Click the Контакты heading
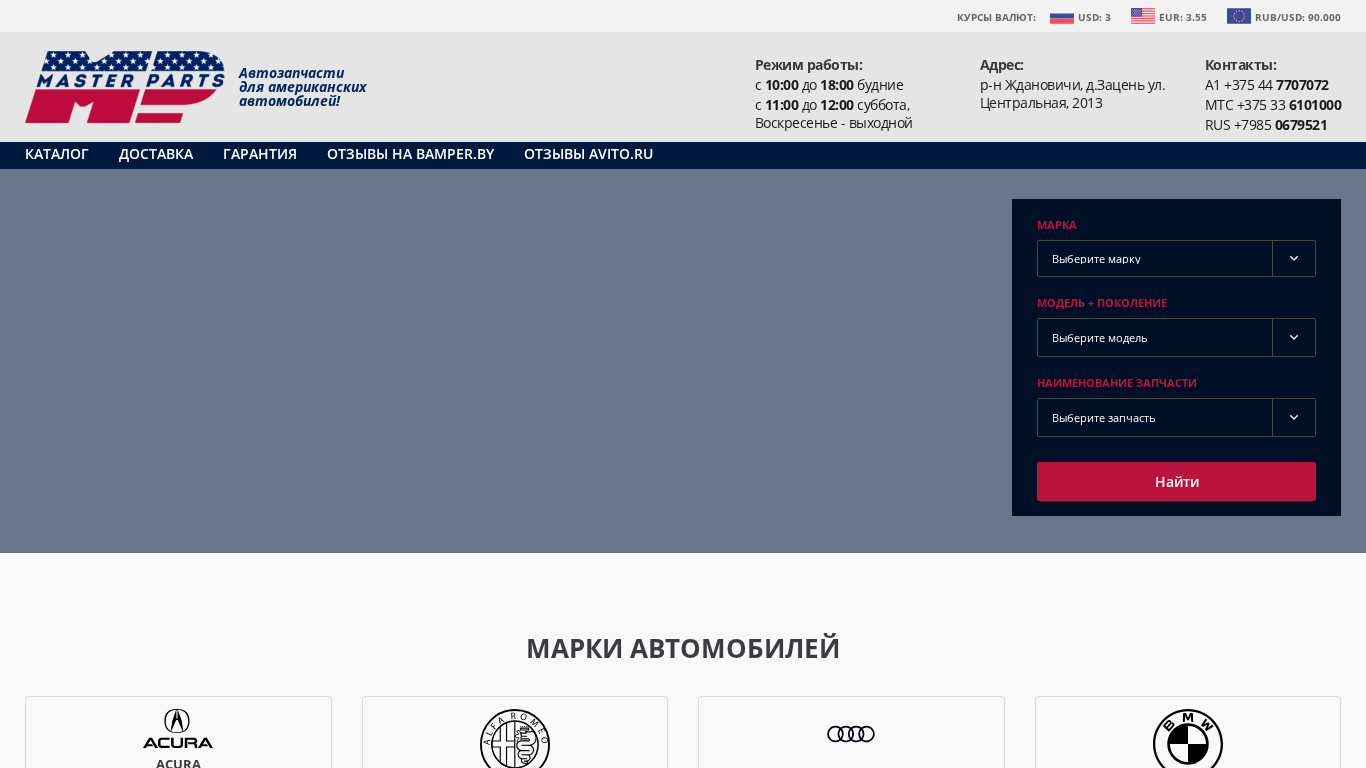1366x768 pixels. coord(1240,65)
